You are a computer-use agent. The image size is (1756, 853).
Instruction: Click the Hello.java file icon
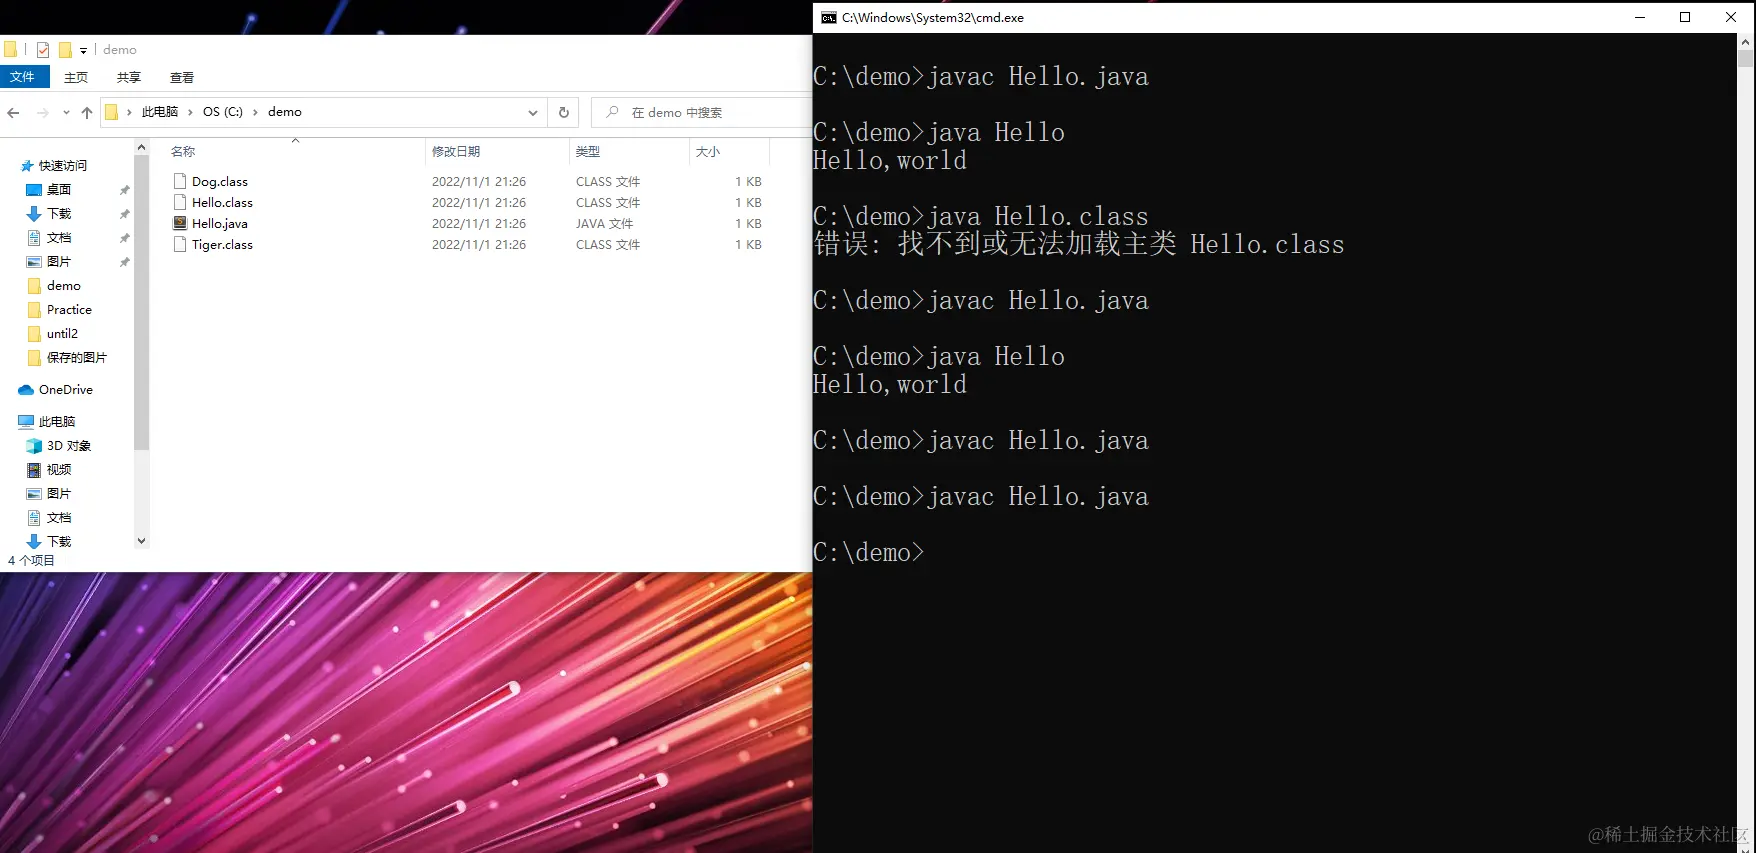(180, 223)
